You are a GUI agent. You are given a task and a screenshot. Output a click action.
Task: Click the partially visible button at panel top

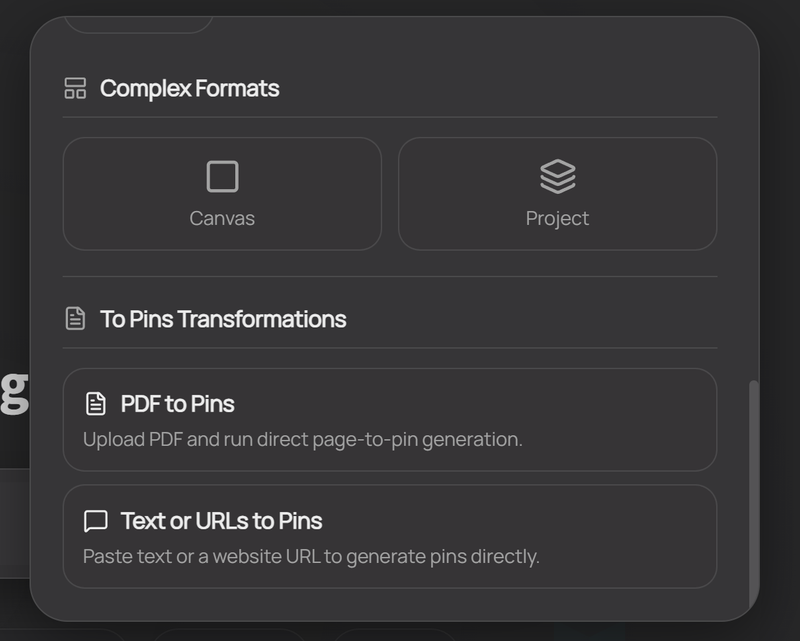click(139, 25)
